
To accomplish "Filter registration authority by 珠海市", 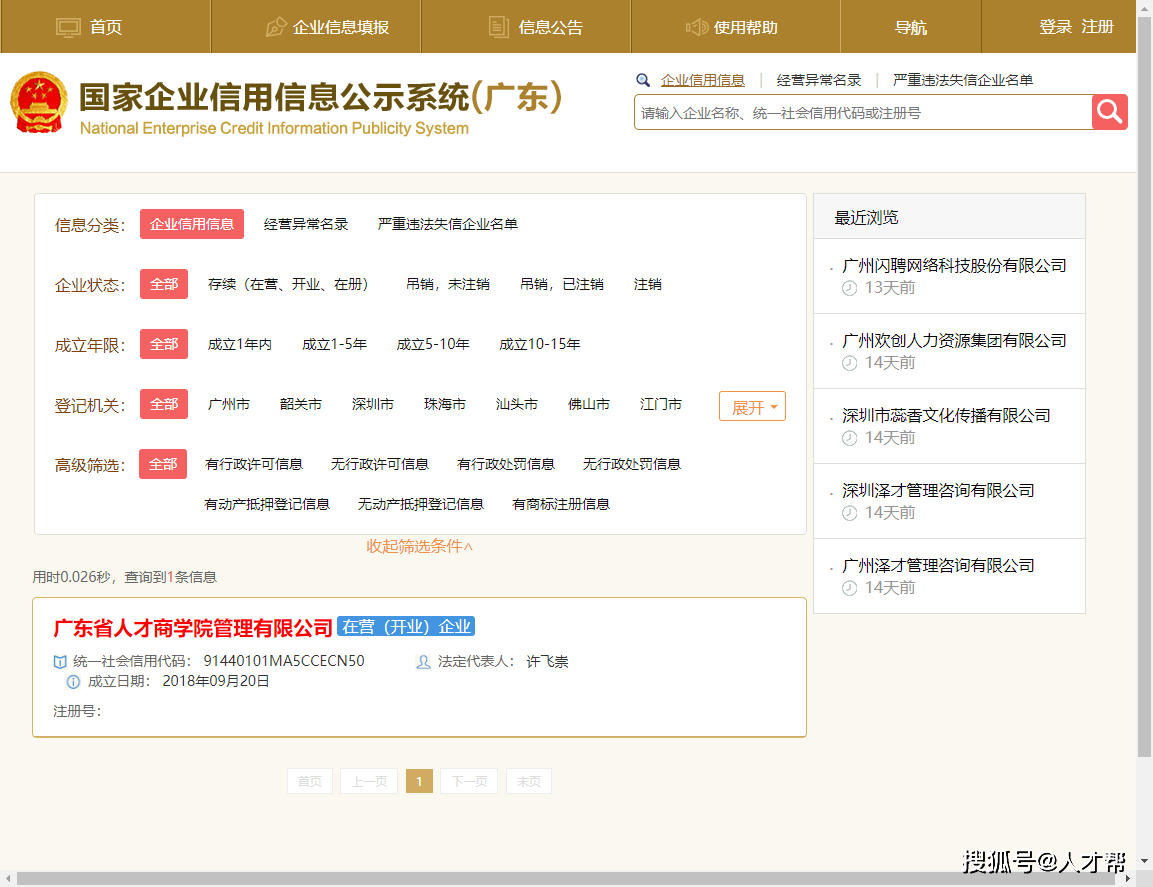I will pyautogui.click(x=445, y=405).
